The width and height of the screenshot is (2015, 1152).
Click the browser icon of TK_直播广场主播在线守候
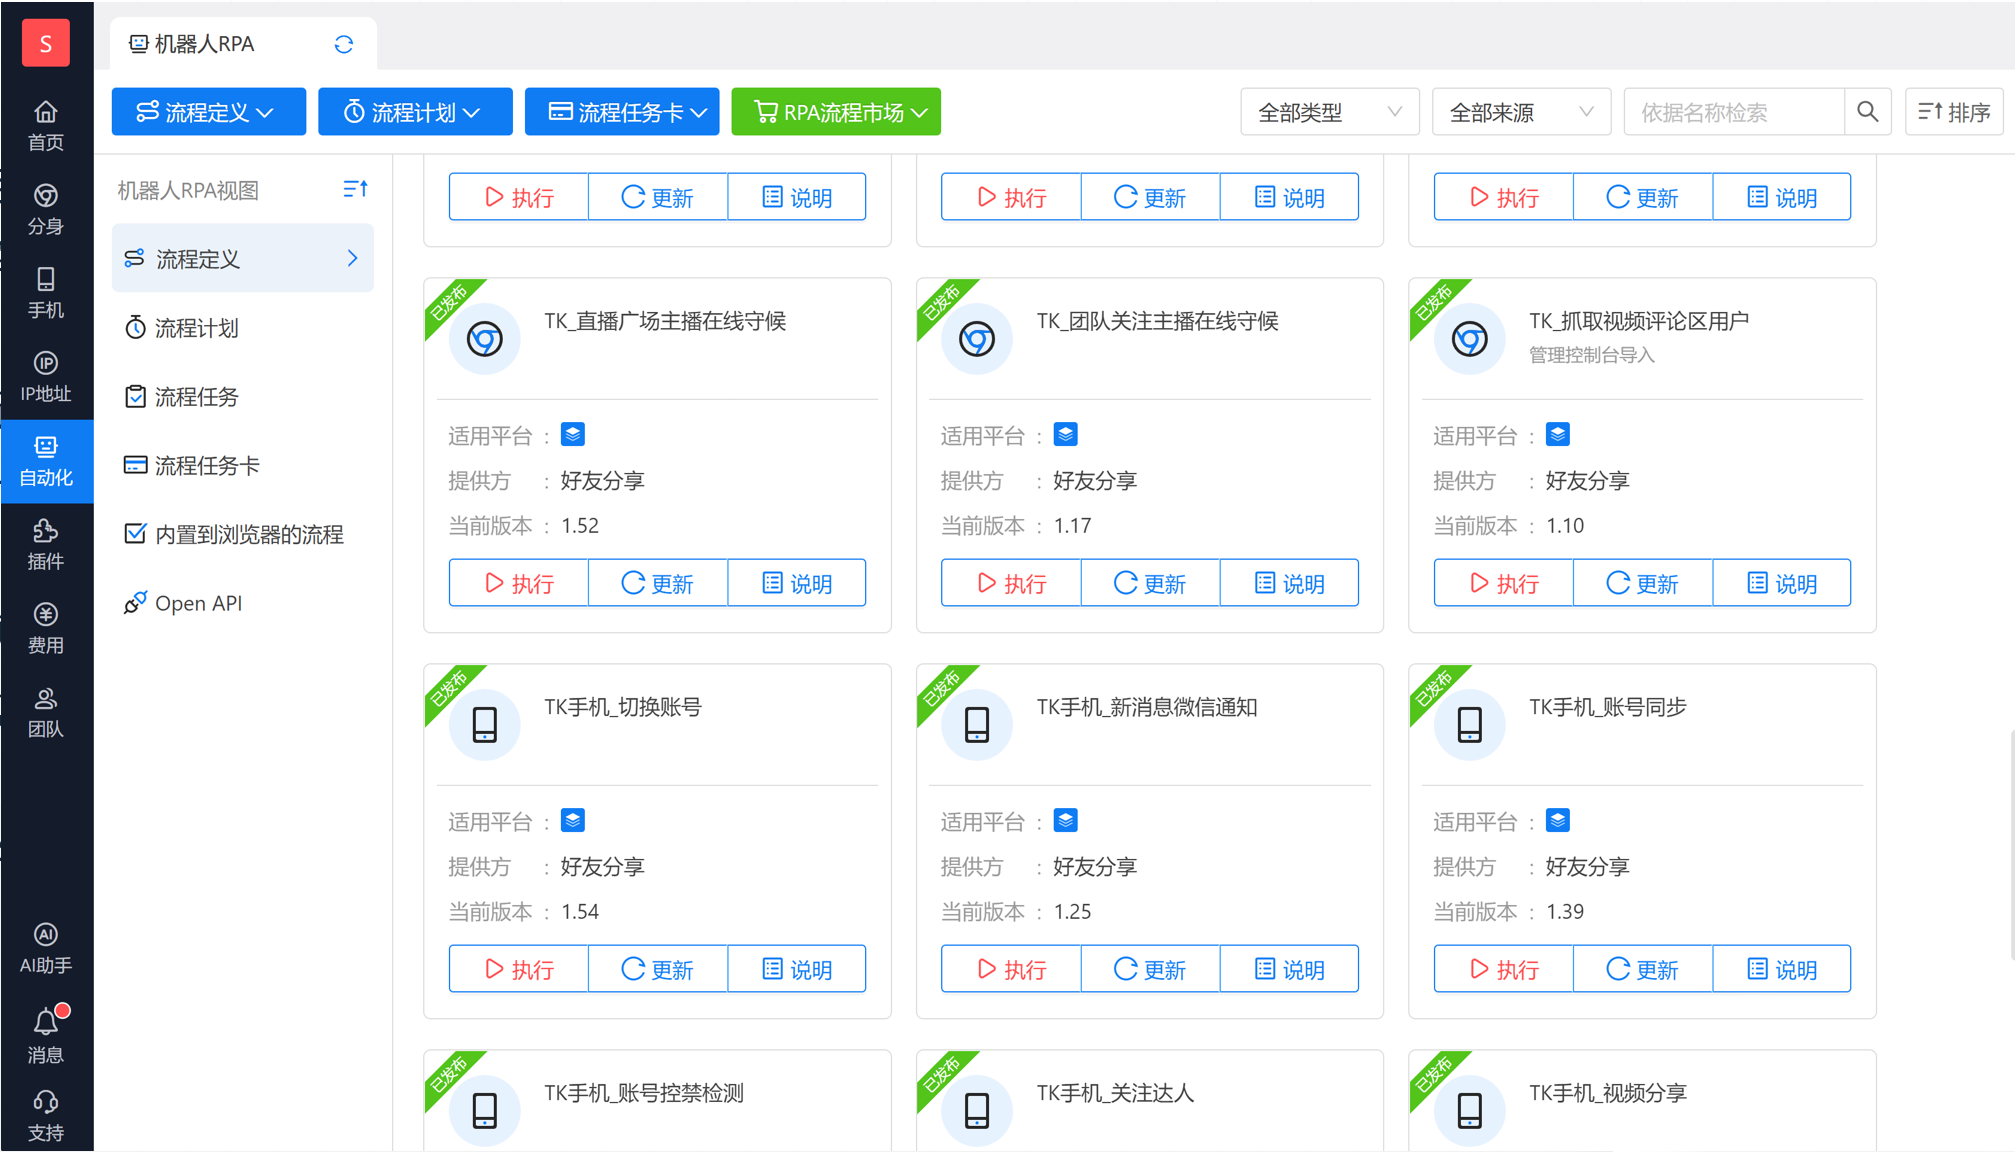click(x=485, y=339)
